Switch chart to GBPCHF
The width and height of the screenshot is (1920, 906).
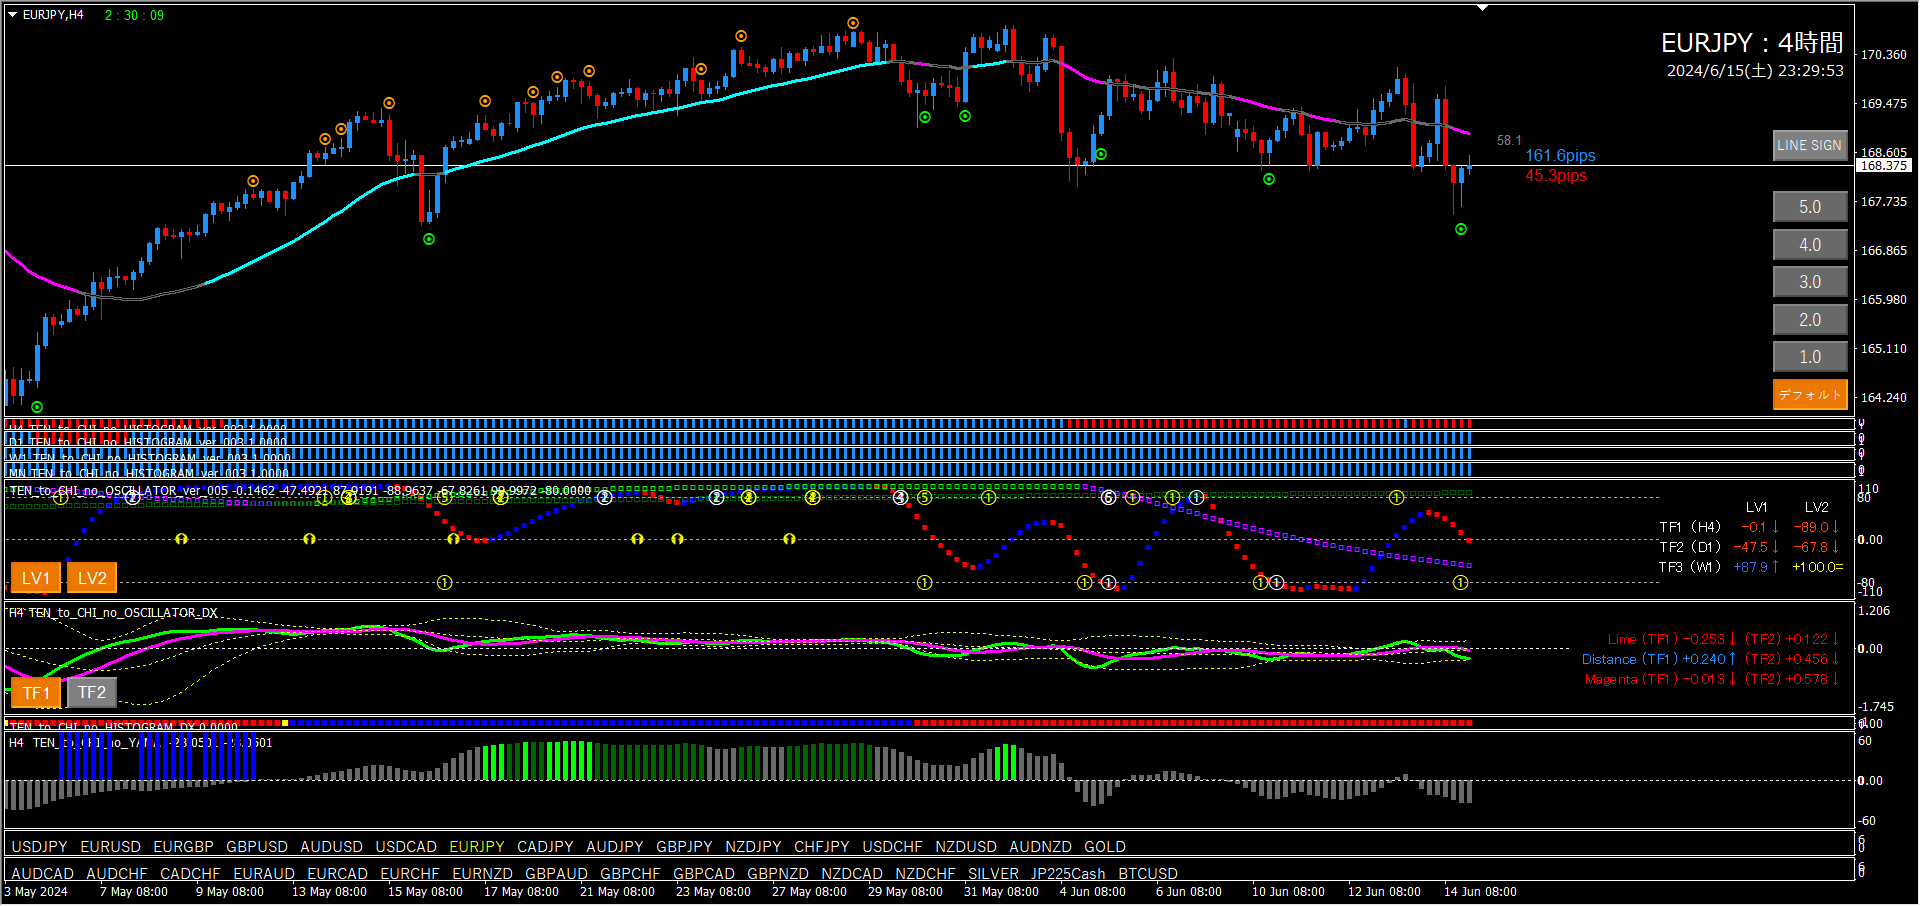(x=630, y=874)
